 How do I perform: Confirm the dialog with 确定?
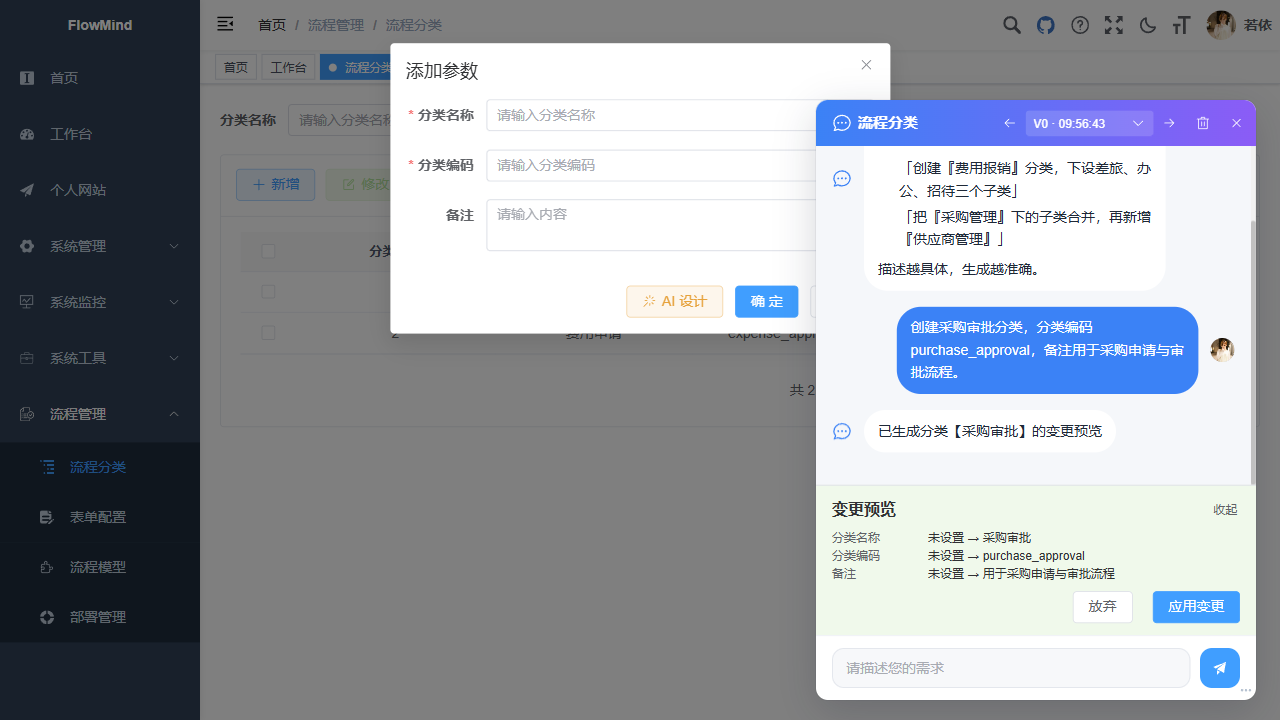tap(766, 301)
